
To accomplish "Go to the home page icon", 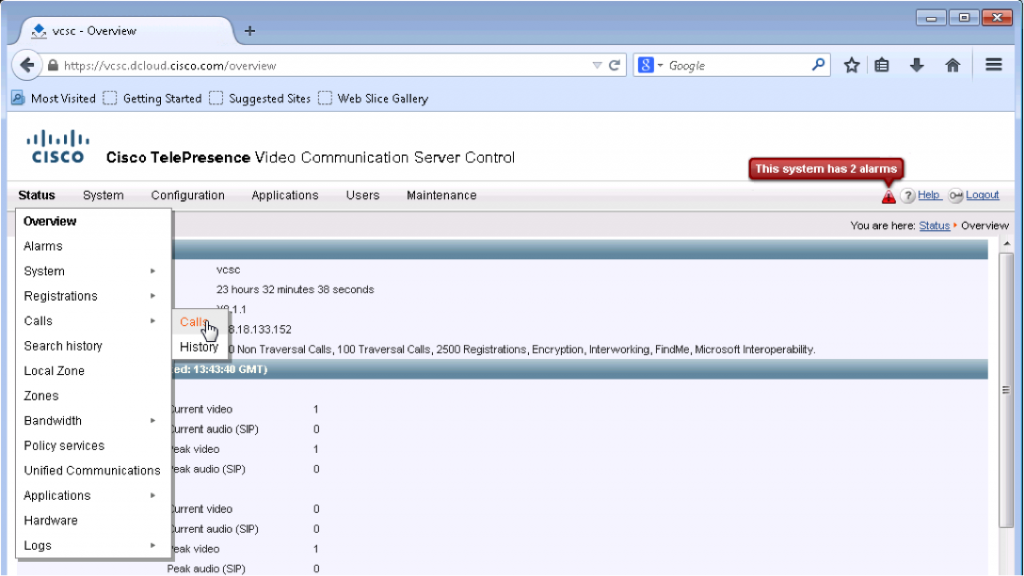I will pyautogui.click(x=953, y=65).
